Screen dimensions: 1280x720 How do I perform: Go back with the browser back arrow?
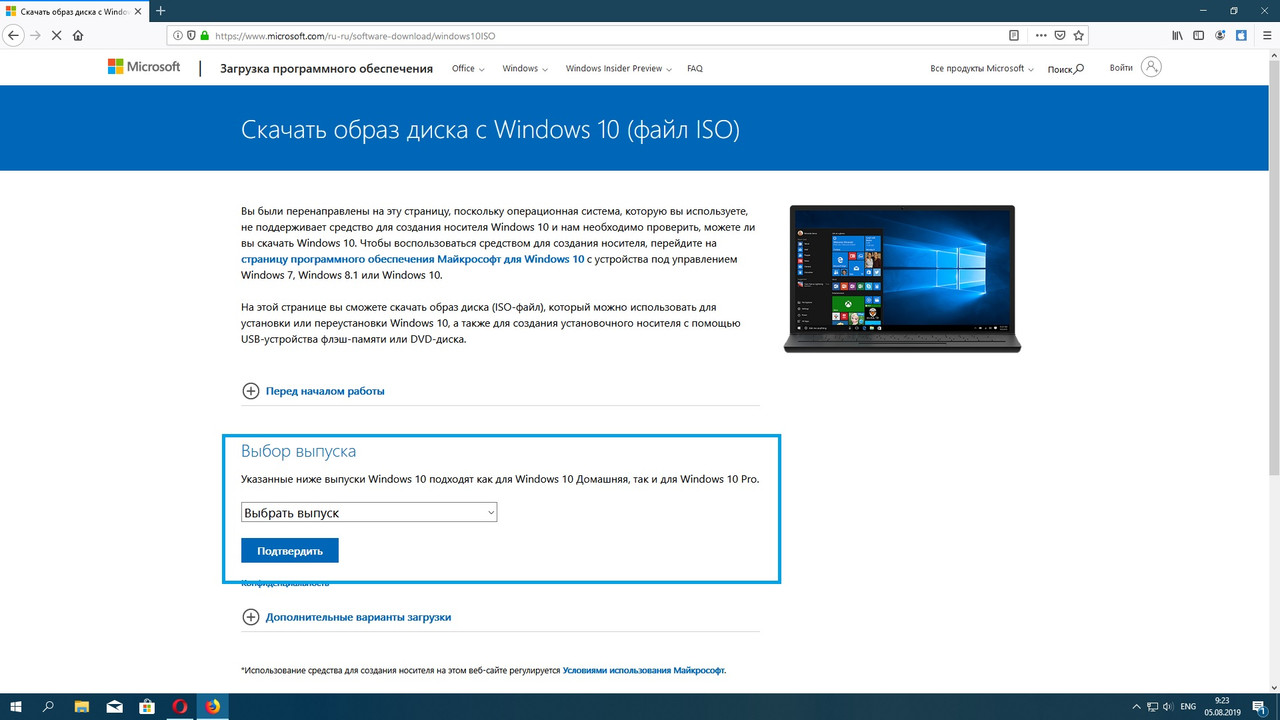(x=13, y=35)
